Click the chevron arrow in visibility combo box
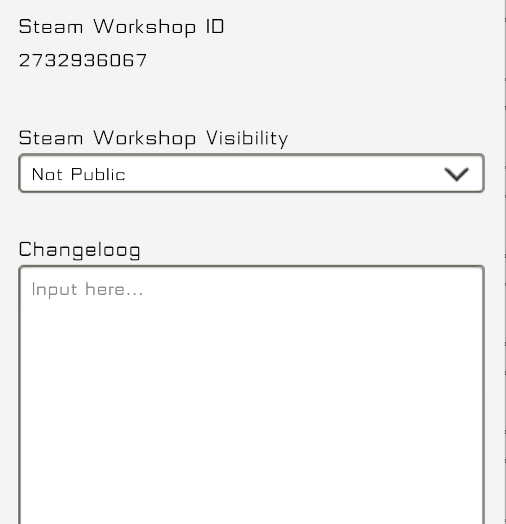Screen dimensions: 506x524 coord(457,174)
